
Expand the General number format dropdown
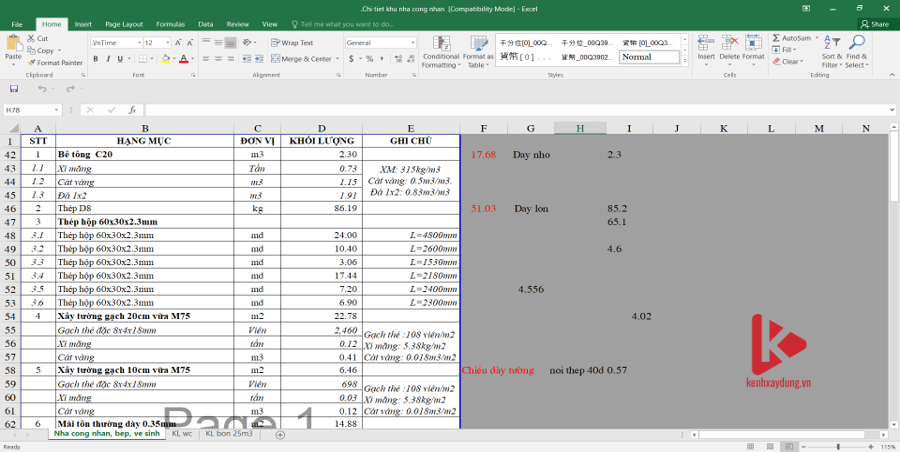pos(411,43)
